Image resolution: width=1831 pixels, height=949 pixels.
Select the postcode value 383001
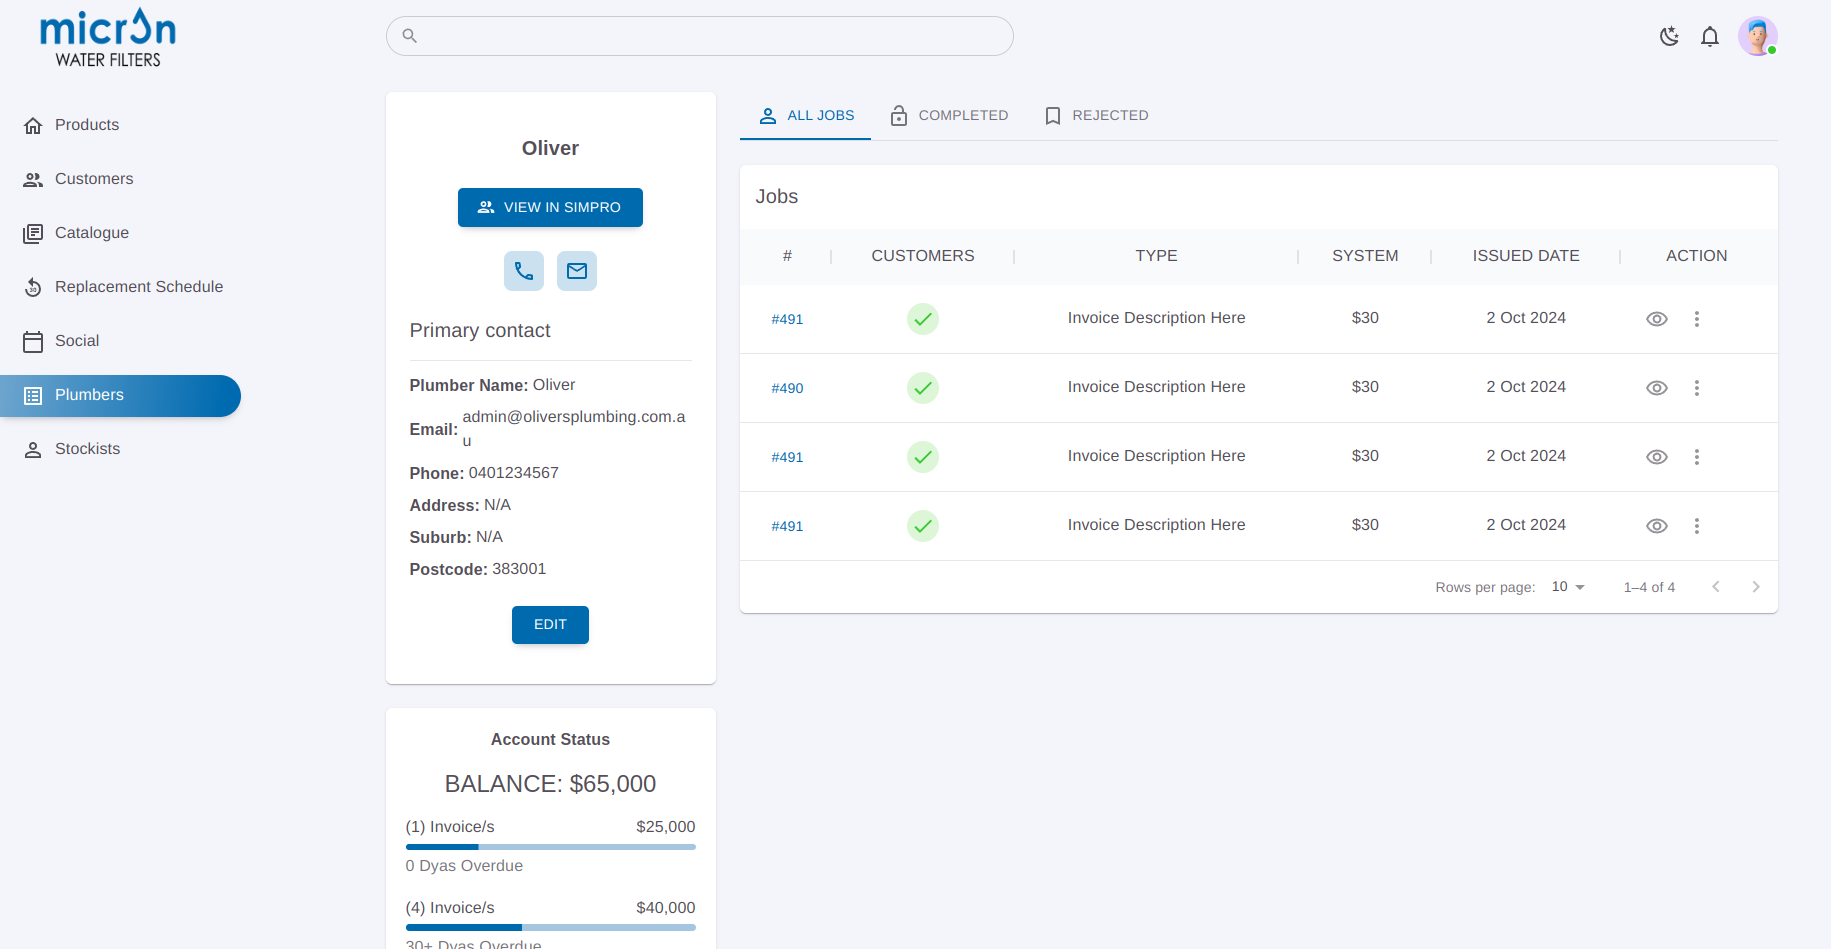point(519,569)
